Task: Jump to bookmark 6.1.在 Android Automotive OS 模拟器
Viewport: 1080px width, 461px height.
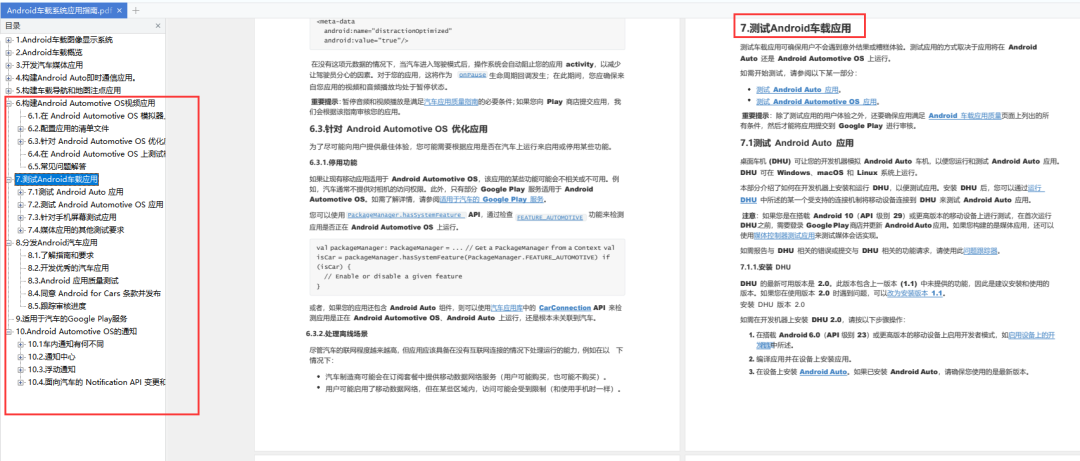Action: [96, 116]
